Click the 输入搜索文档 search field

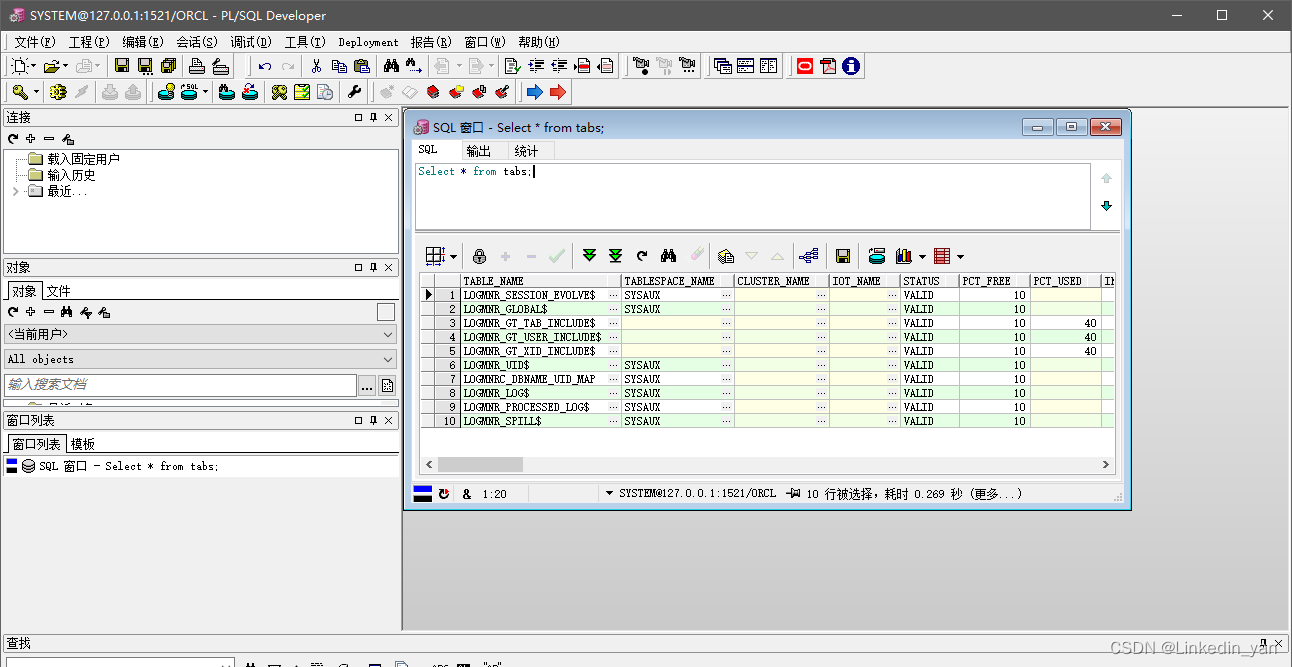click(x=180, y=385)
